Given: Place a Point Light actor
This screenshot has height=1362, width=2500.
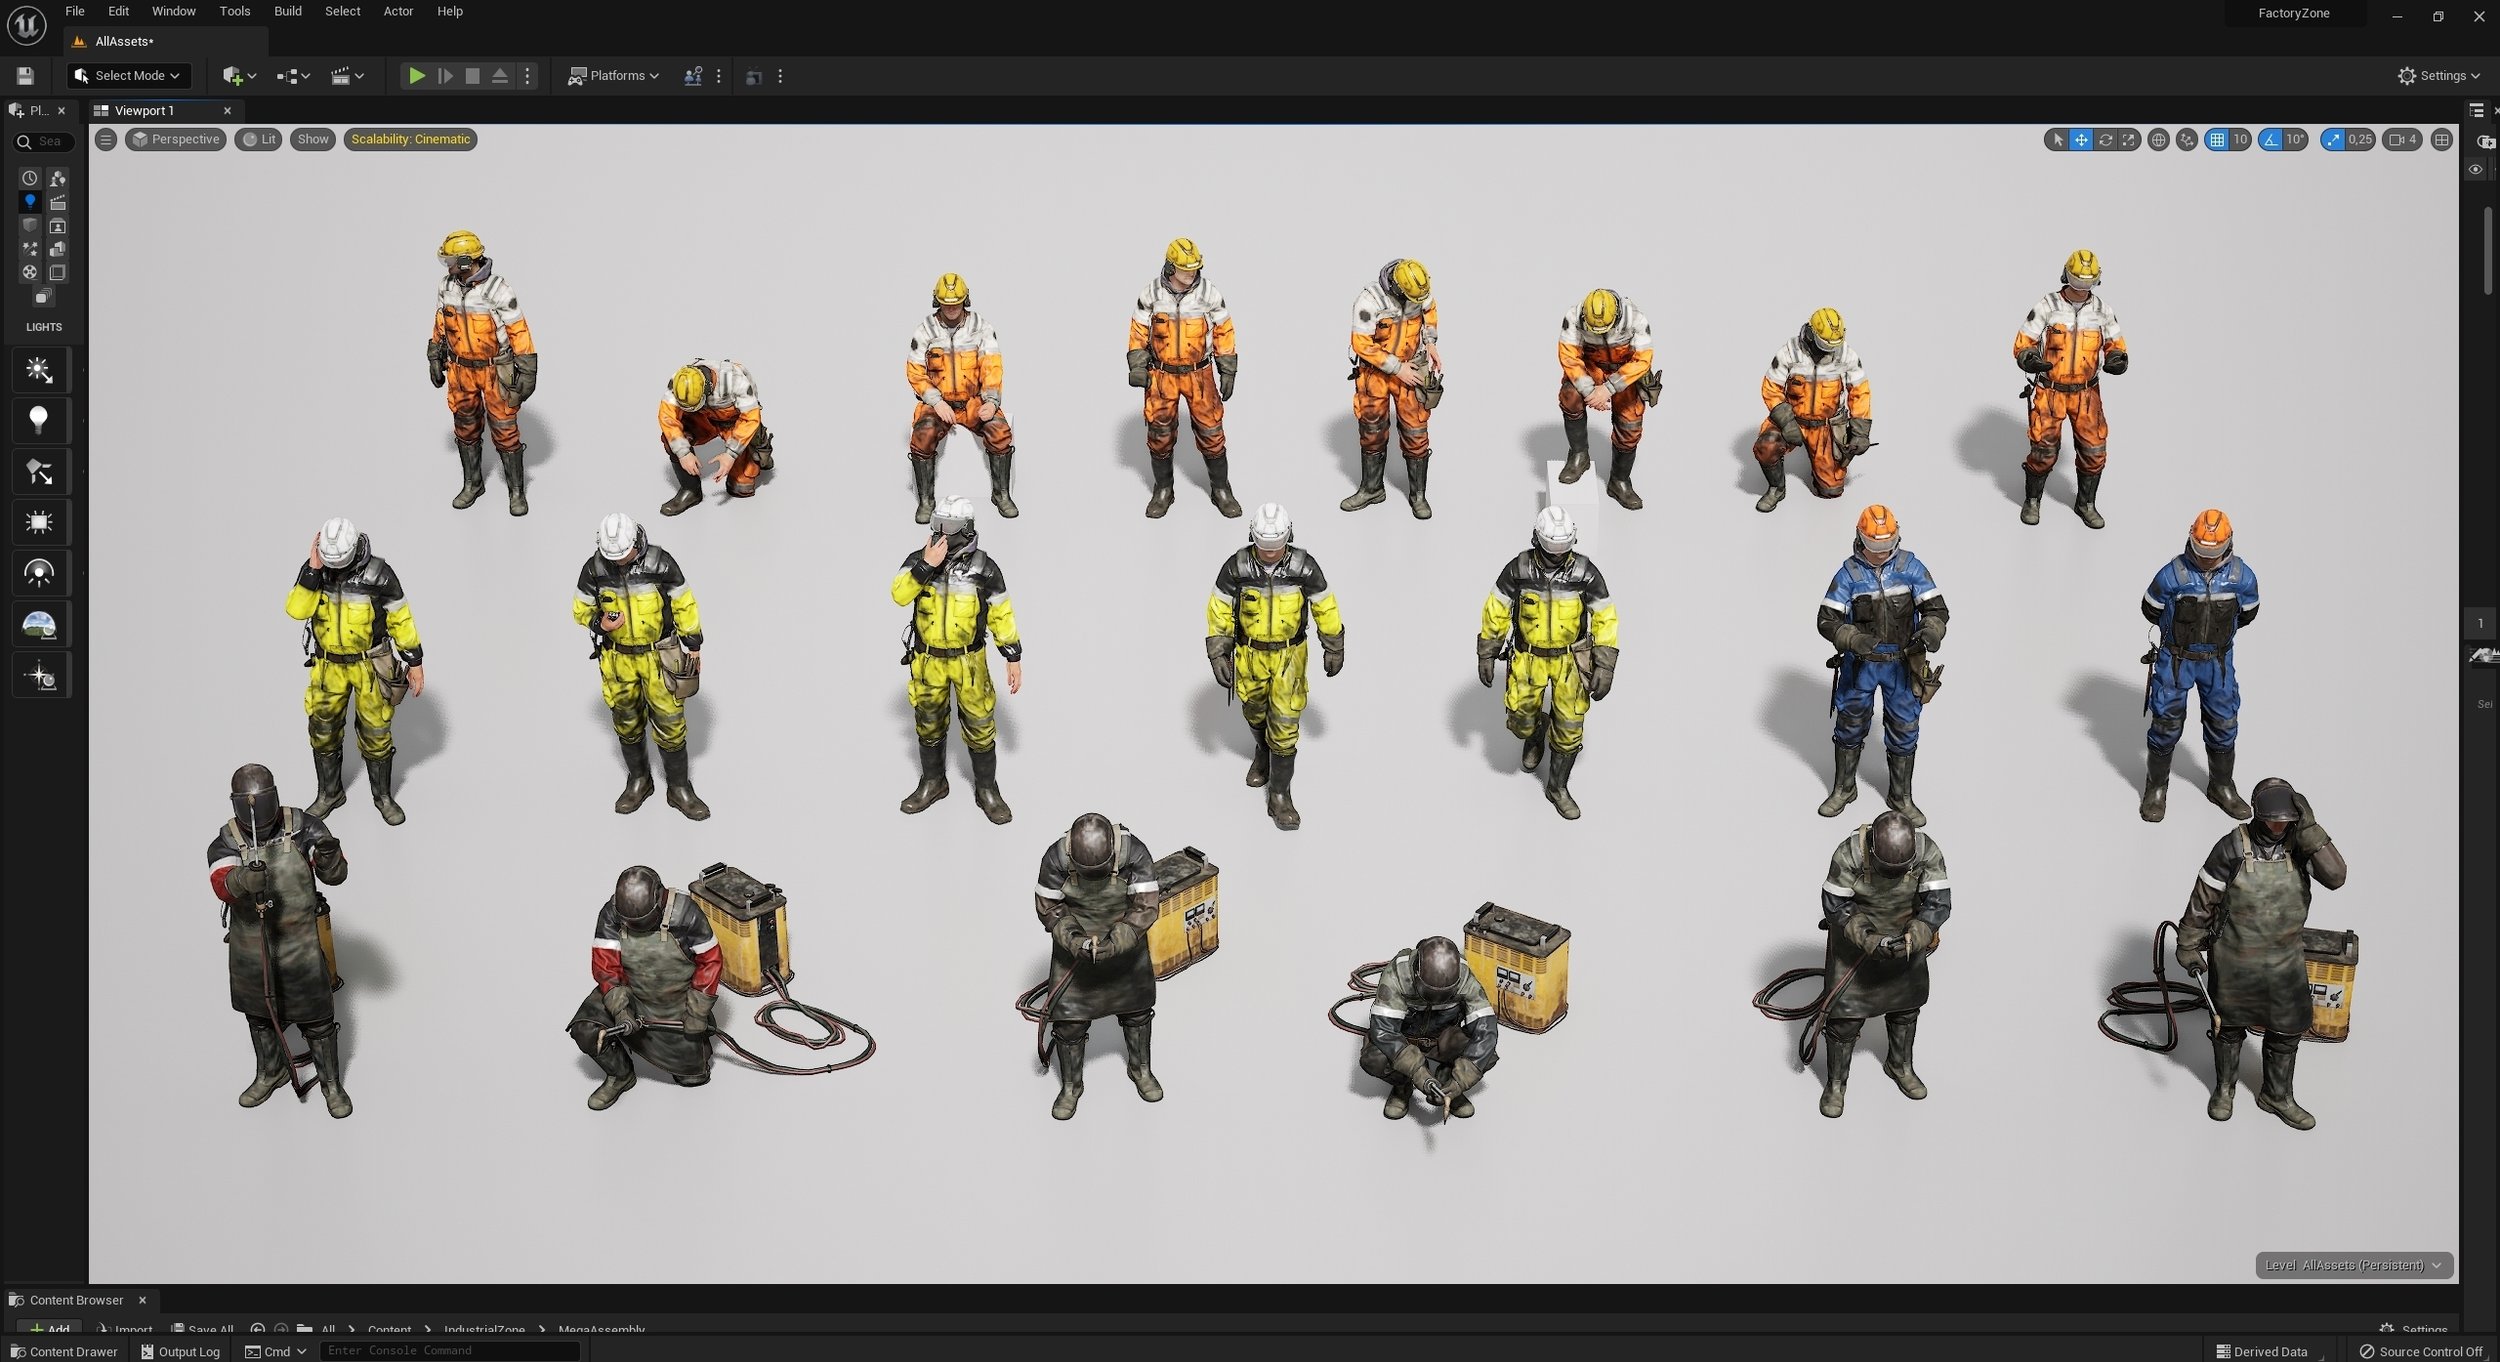Looking at the screenshot, I should coord(40,421).
